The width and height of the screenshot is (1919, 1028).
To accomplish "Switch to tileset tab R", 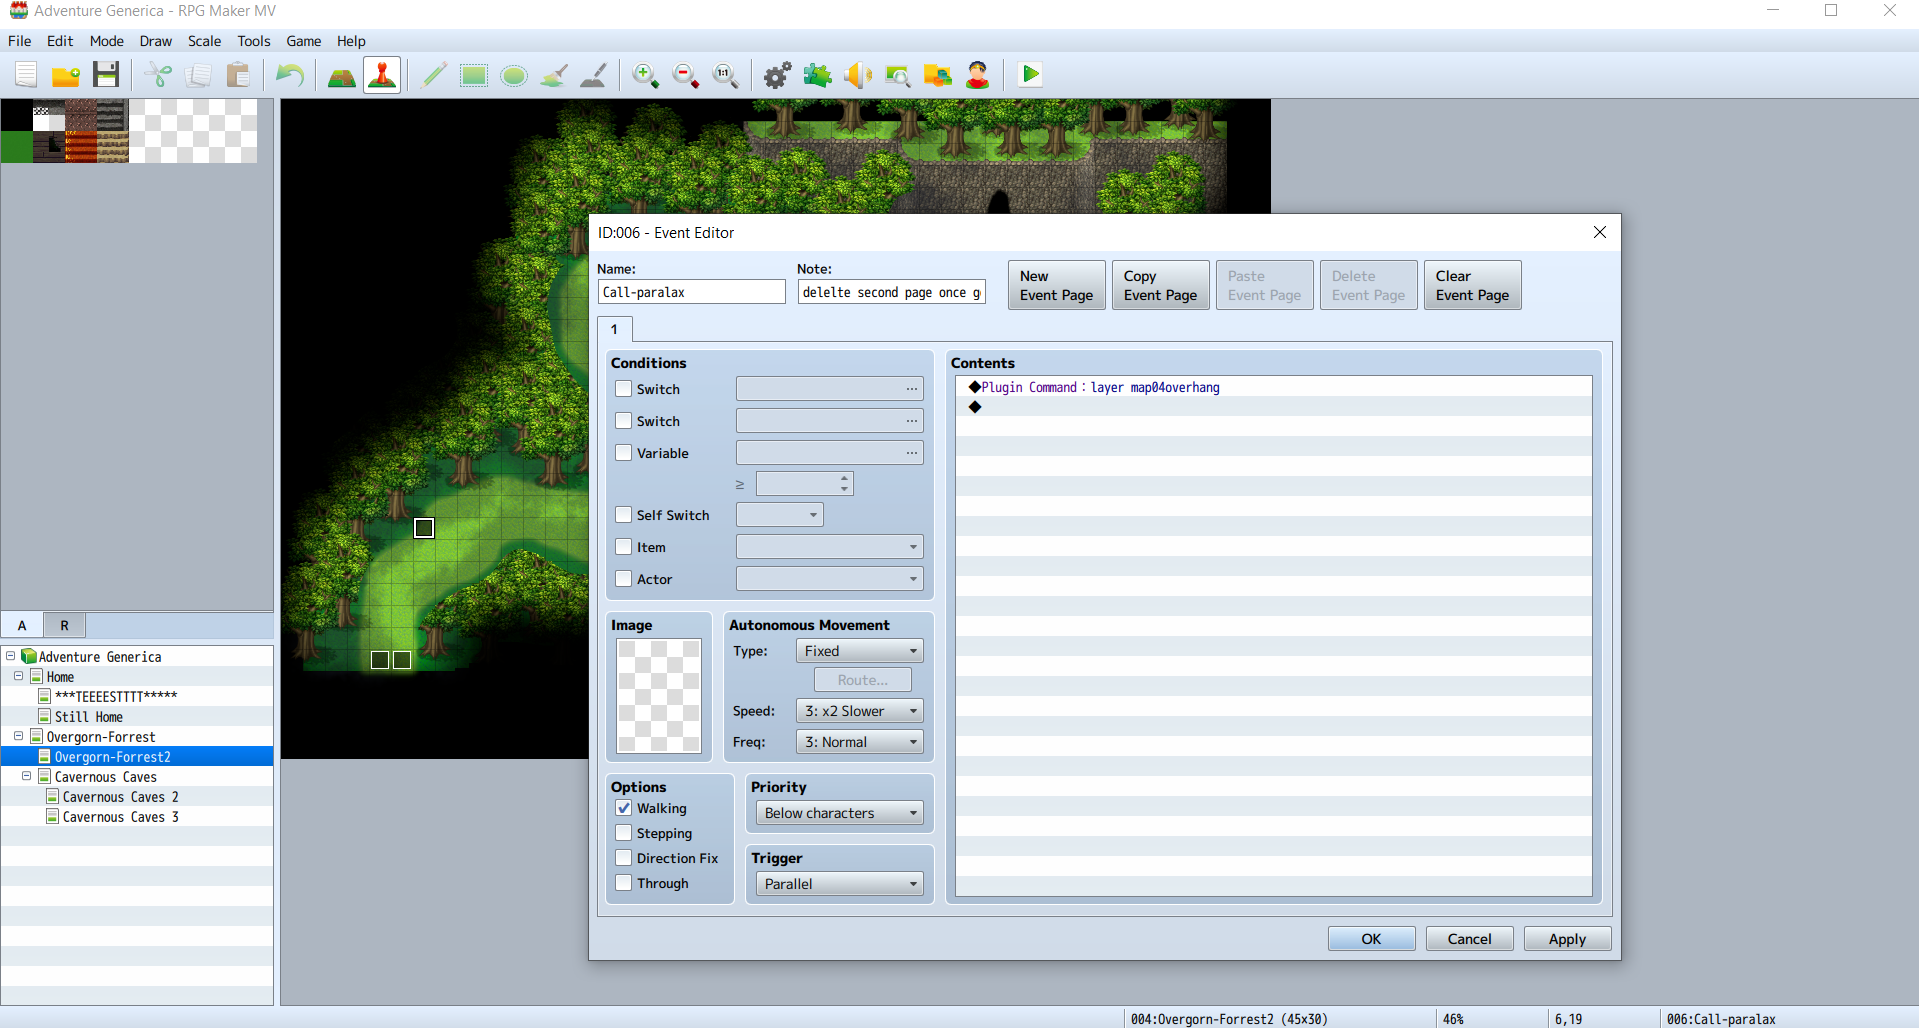I will coord(65,625).
